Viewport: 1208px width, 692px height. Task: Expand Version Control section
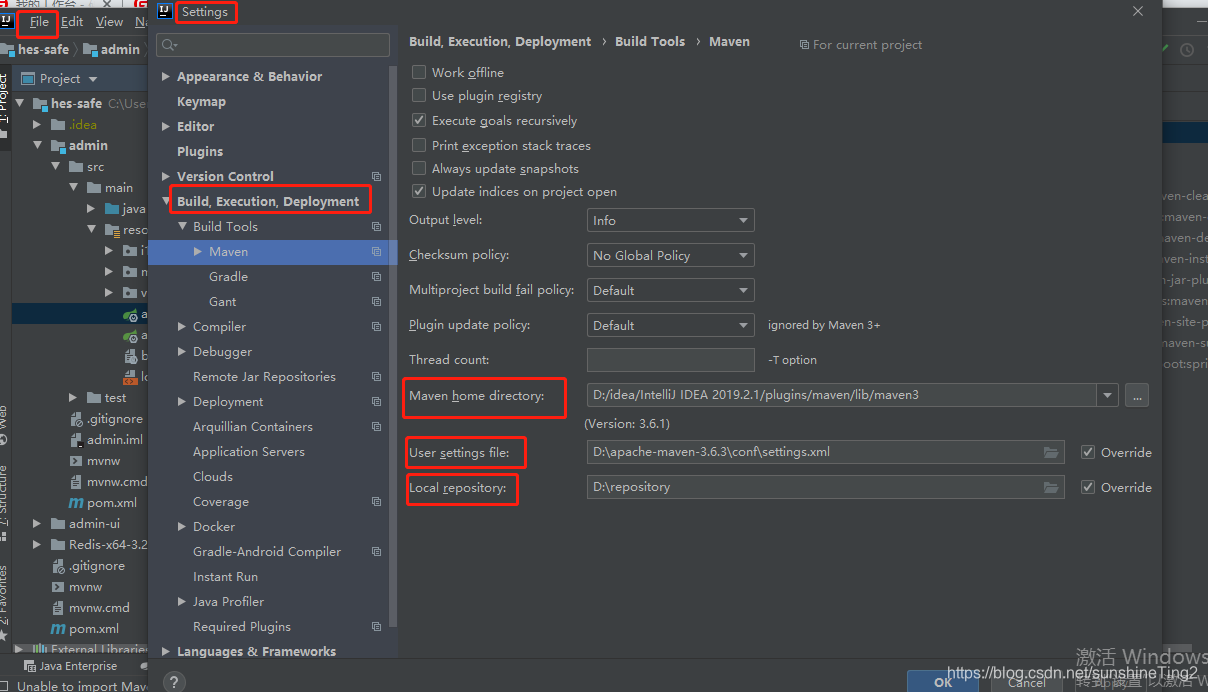pos(166,176)
